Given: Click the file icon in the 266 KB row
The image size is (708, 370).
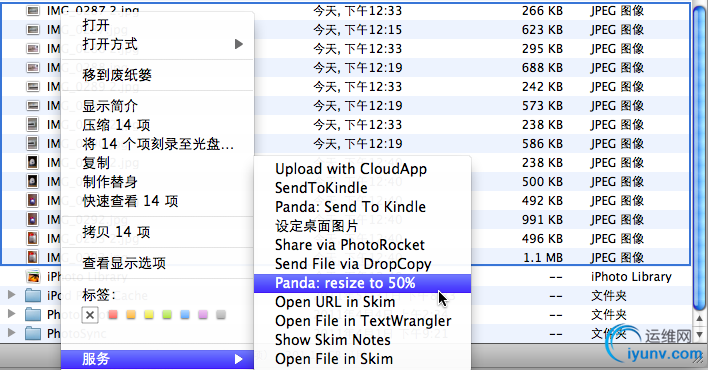Looking at the screenshot, I should pos(33,10).
